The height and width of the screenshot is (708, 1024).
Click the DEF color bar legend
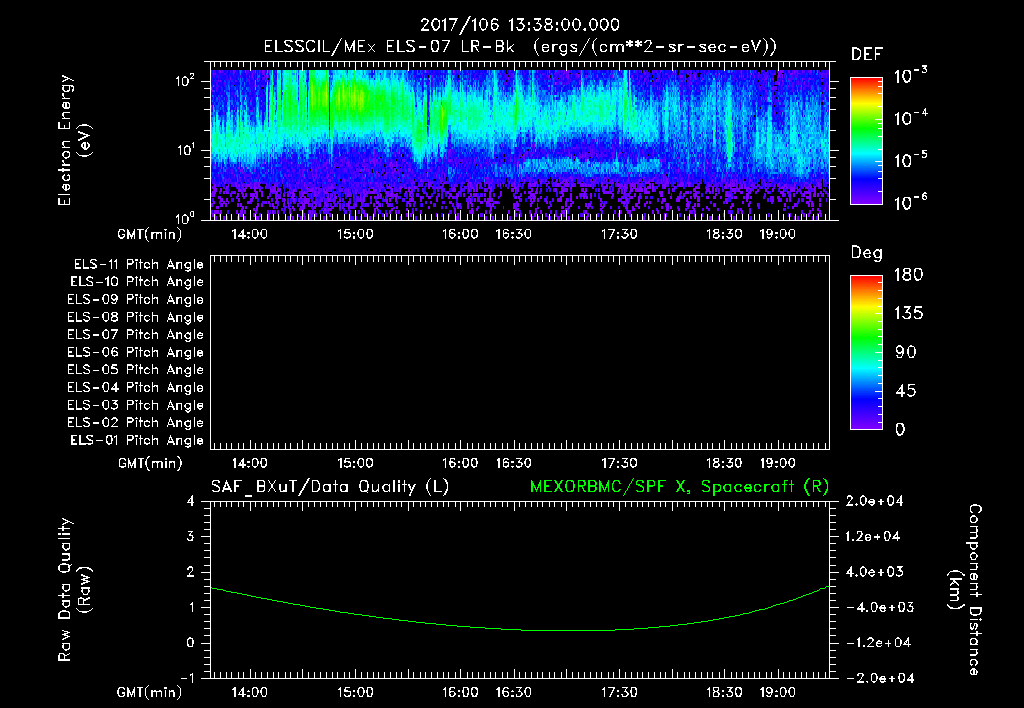[866, 140]
